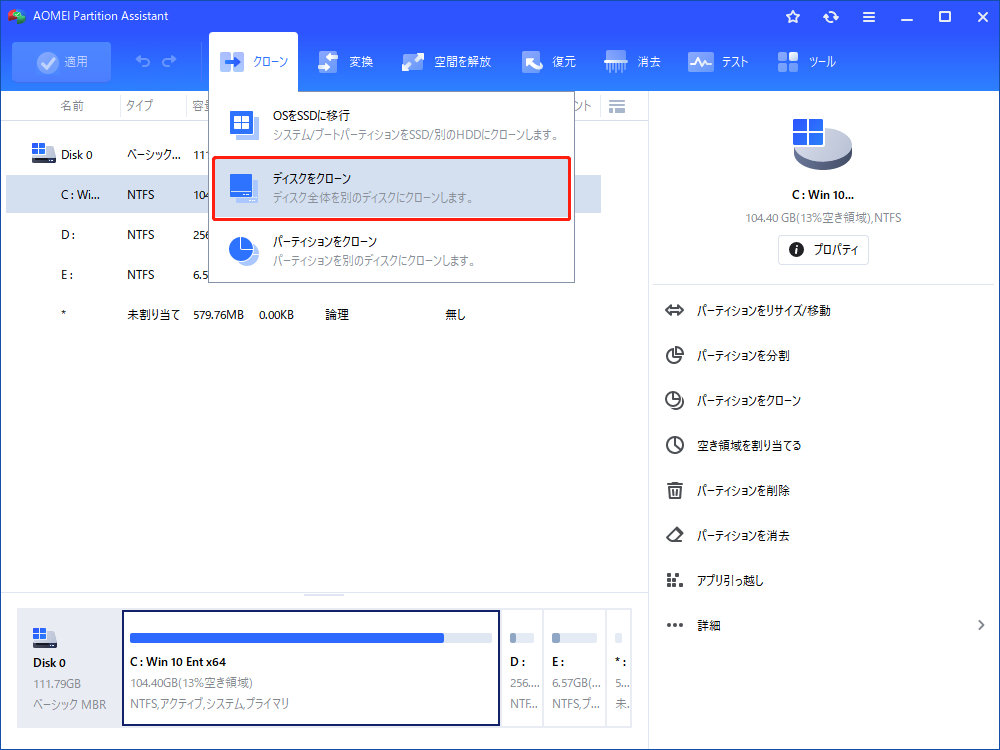
Task: Click パーティションをリサイズ/移動 in side panel
Action: pyautogui.click(x=763, y=311)
